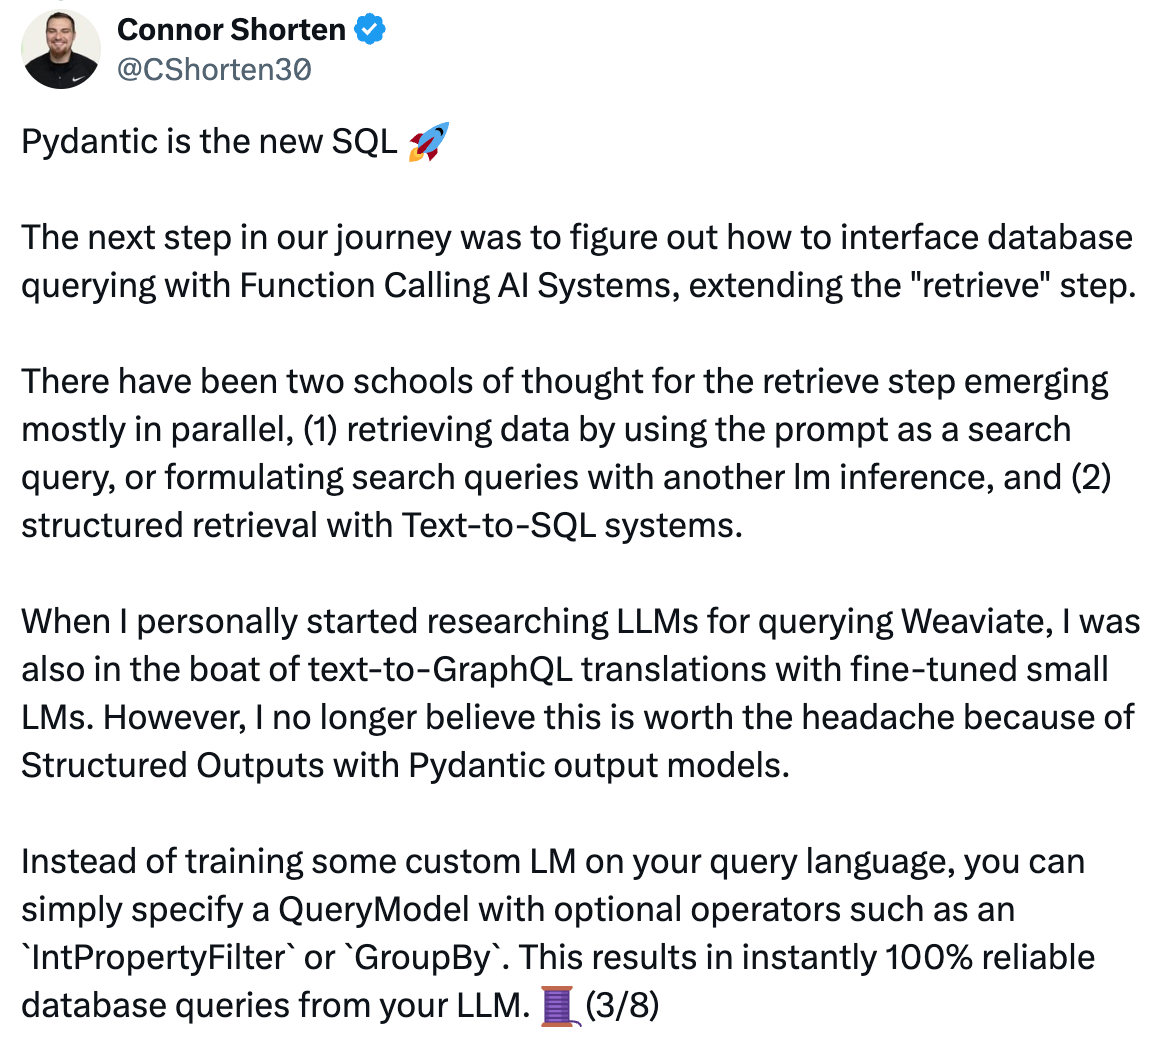Click the thread spool emoji near (3/8)

pyautogui.click(x=560, y=1007)
